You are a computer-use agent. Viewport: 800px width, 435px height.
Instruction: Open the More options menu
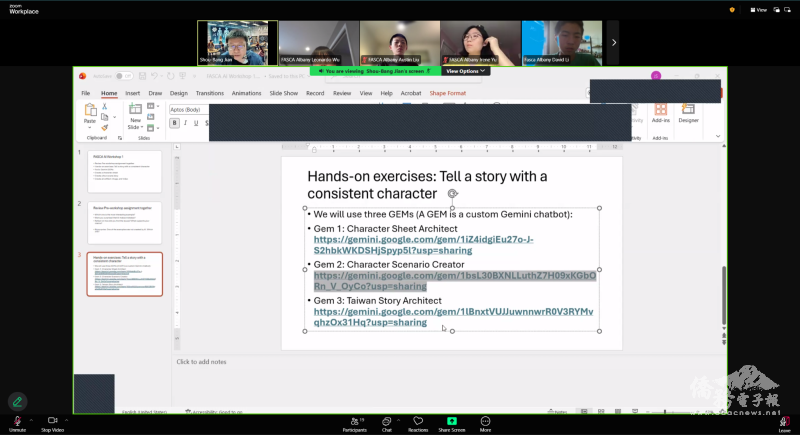click(x=485, y=420)
